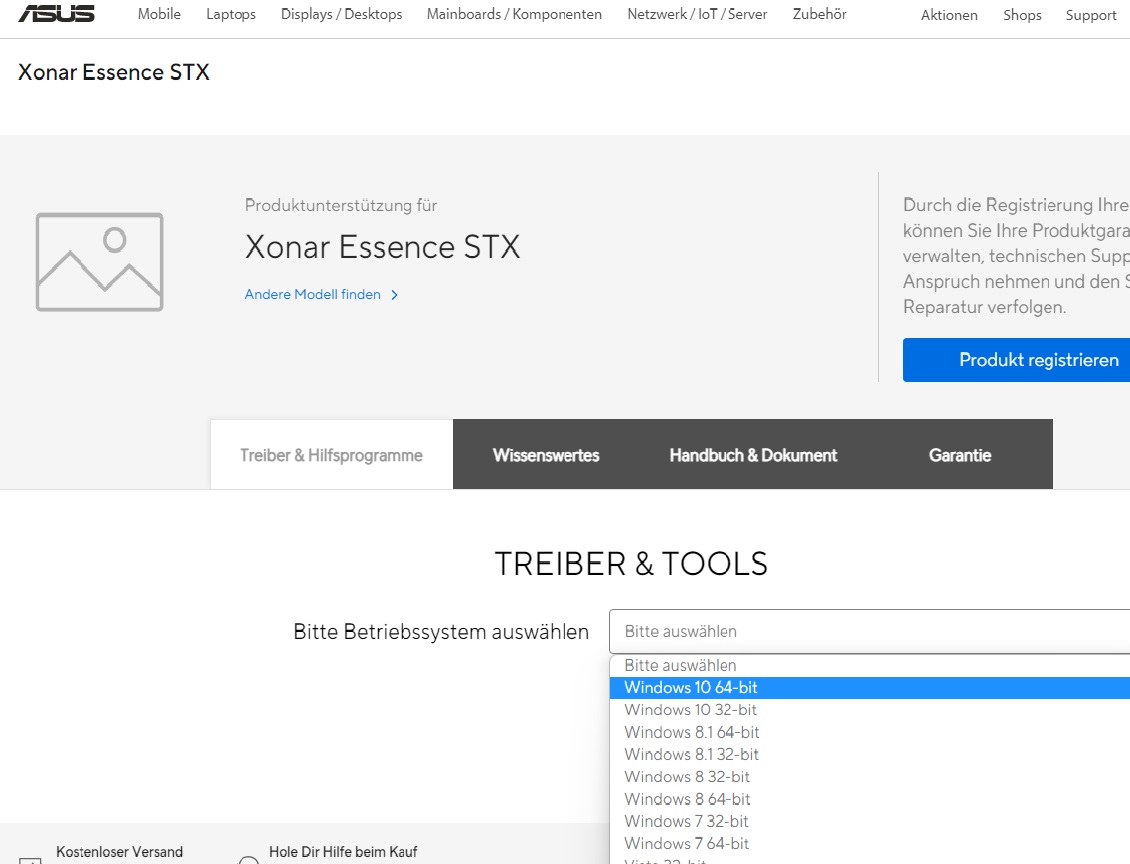Viewport: 1130px width, 864px height.
Task: Open the Support link
Action: (x=1091, y=15)
